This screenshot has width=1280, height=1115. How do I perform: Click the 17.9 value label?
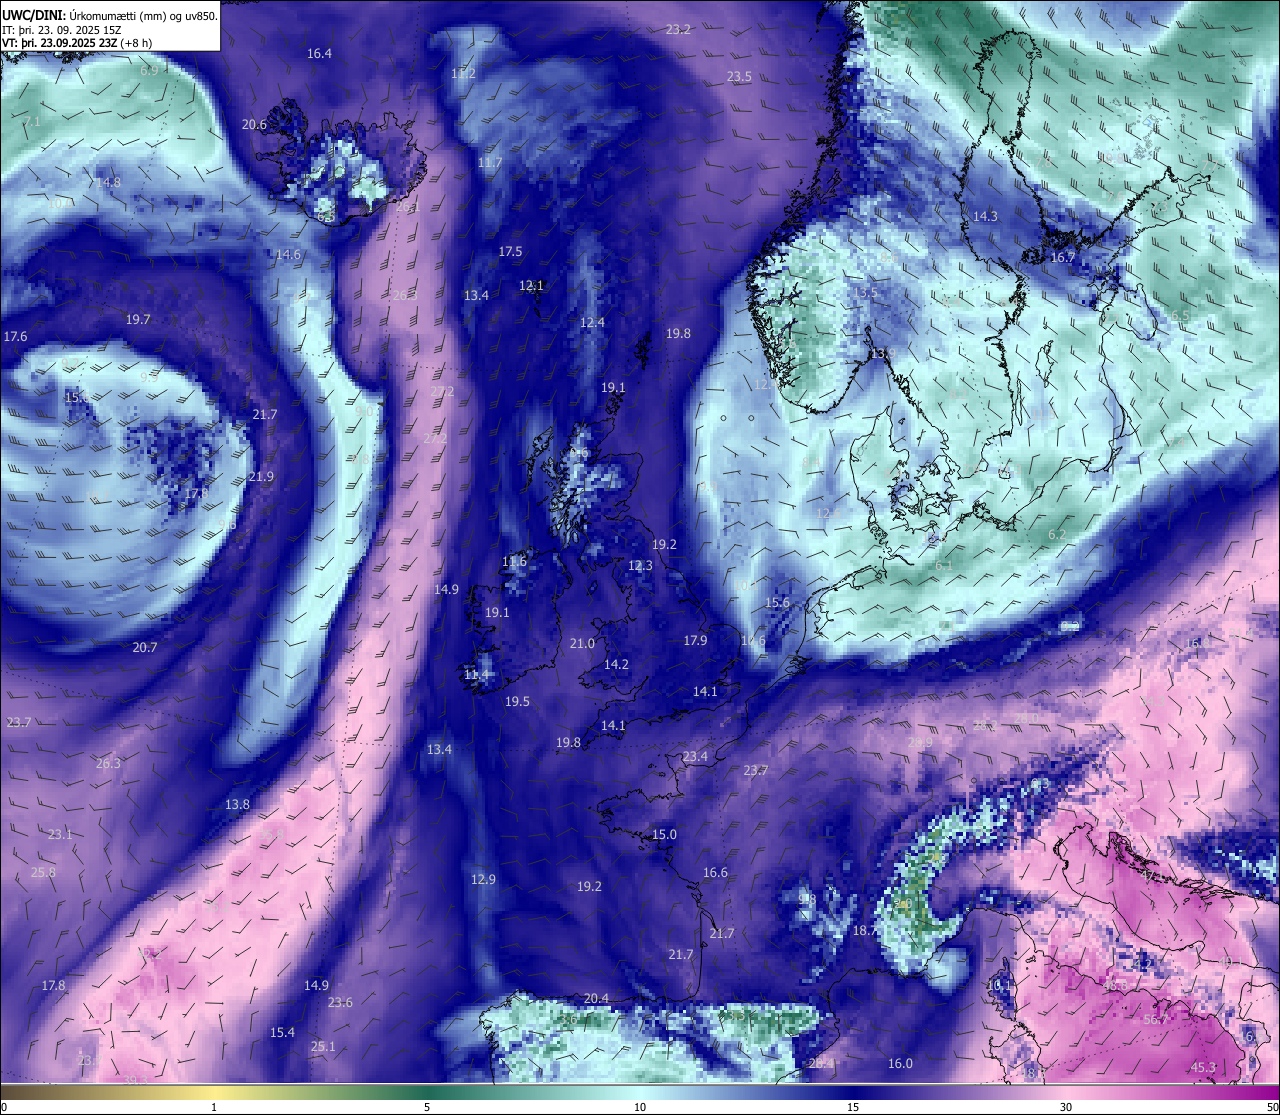(695, 641)
